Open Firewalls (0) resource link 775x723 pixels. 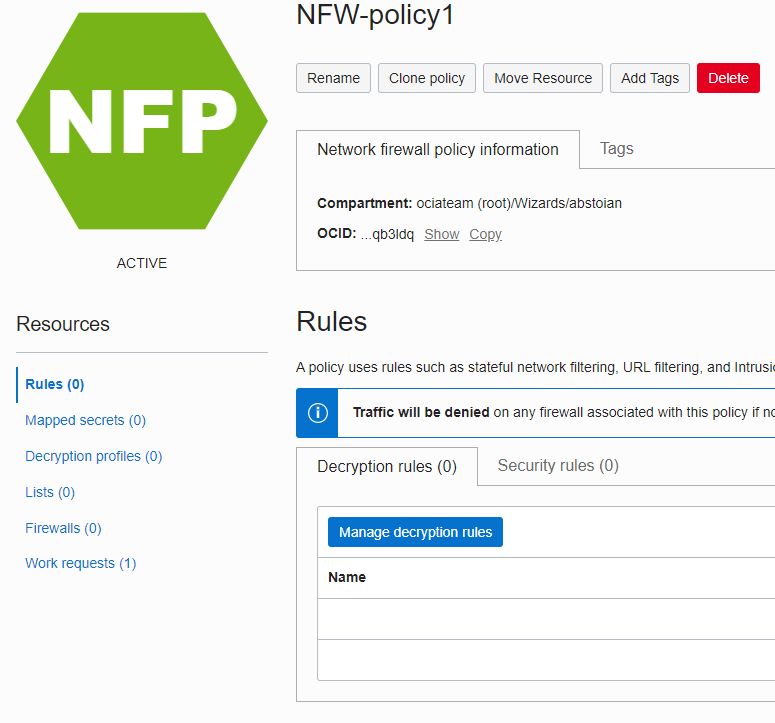[x=63, y=529]
